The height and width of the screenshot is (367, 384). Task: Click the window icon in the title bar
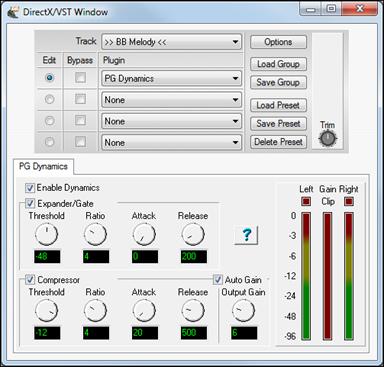click(13, 12)
